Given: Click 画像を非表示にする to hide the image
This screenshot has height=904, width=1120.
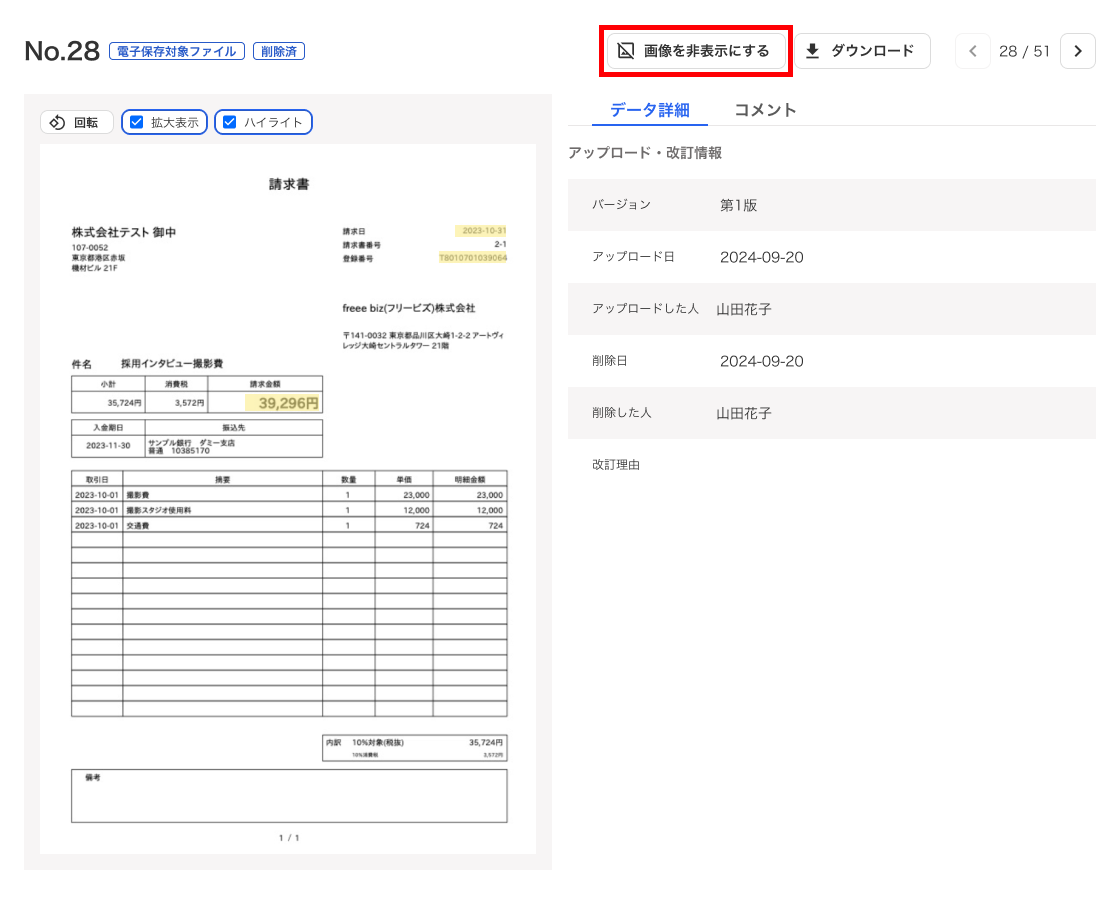Looking at the screenshot, I should tap(694, 49).
